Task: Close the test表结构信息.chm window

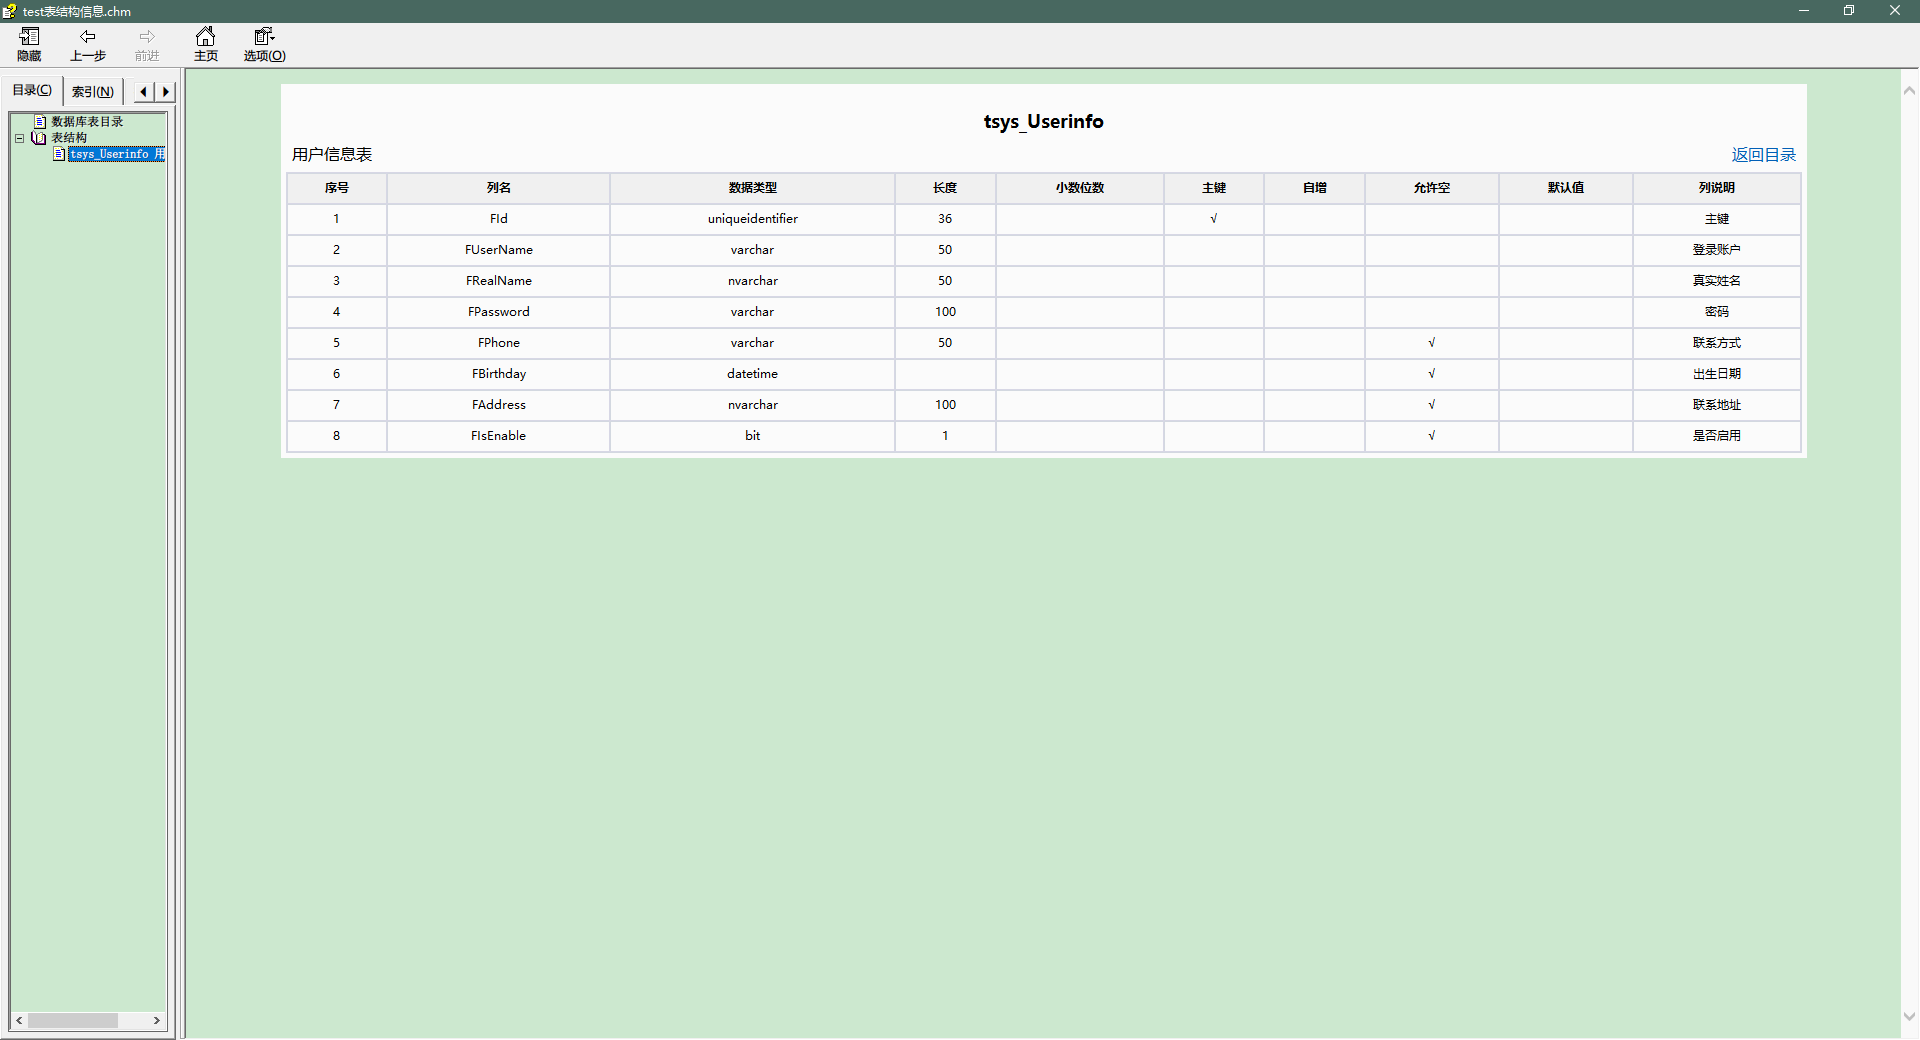Action: 1895,11
